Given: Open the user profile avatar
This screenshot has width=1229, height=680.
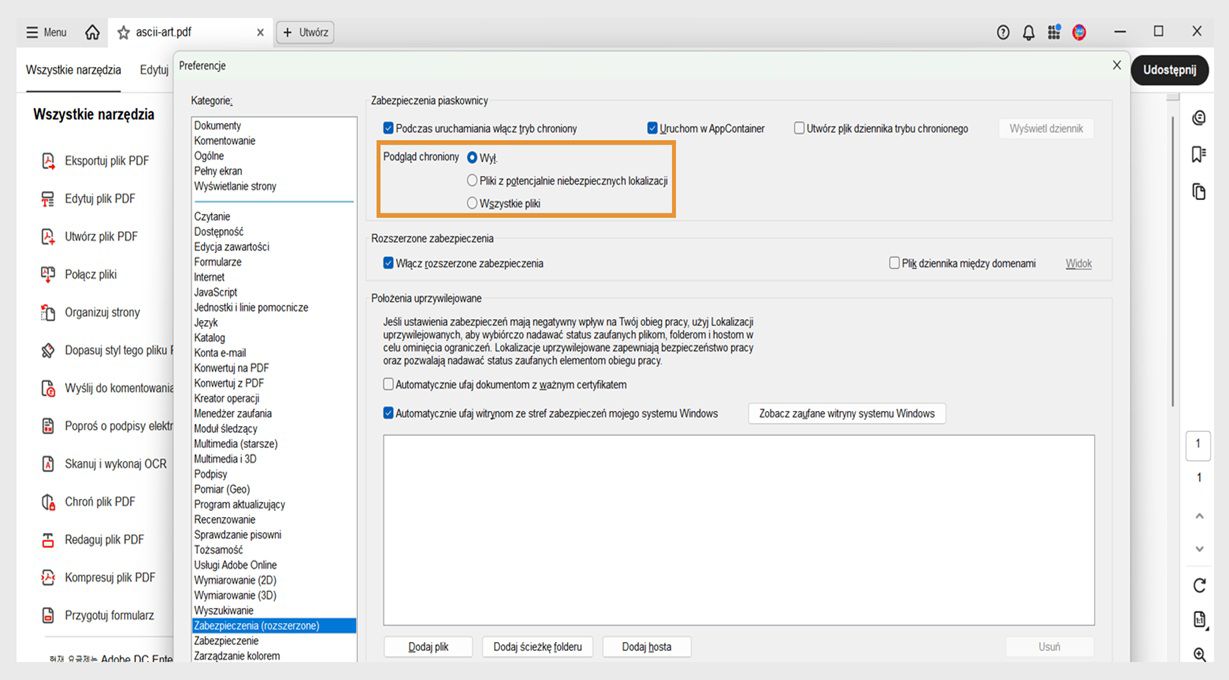Looking at the screenshot, I should (1079, 32).
